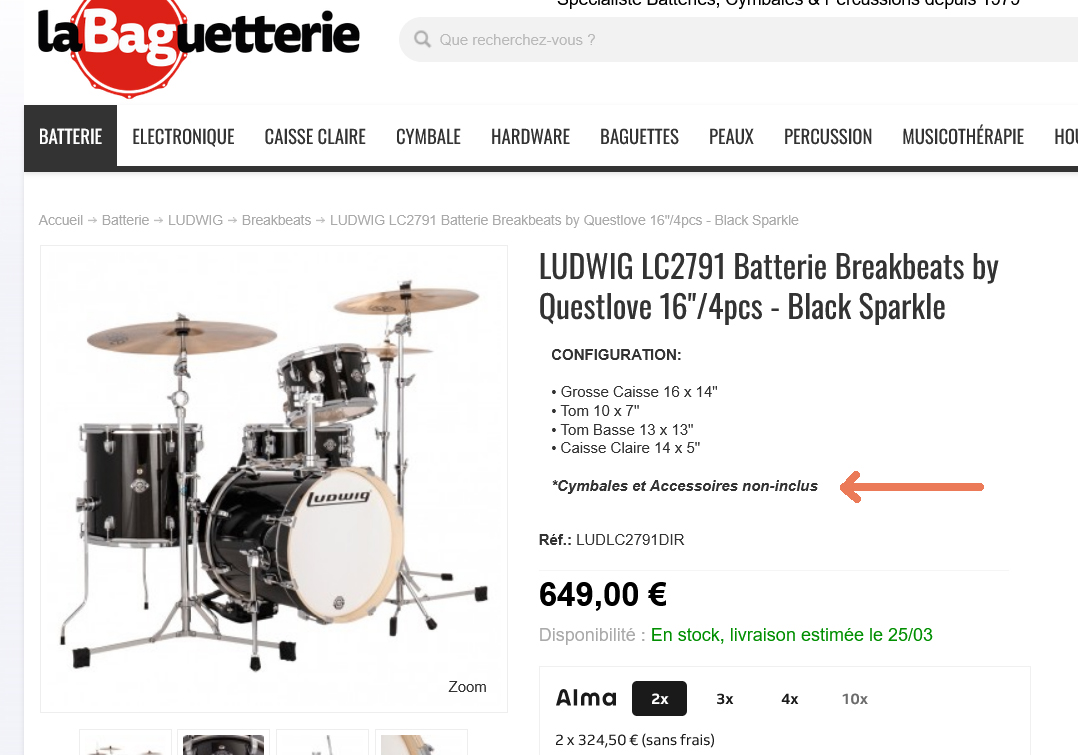This screenshot has height=755, width=1078.
Task: Select Alma 4x payment option
Action: 789,699
